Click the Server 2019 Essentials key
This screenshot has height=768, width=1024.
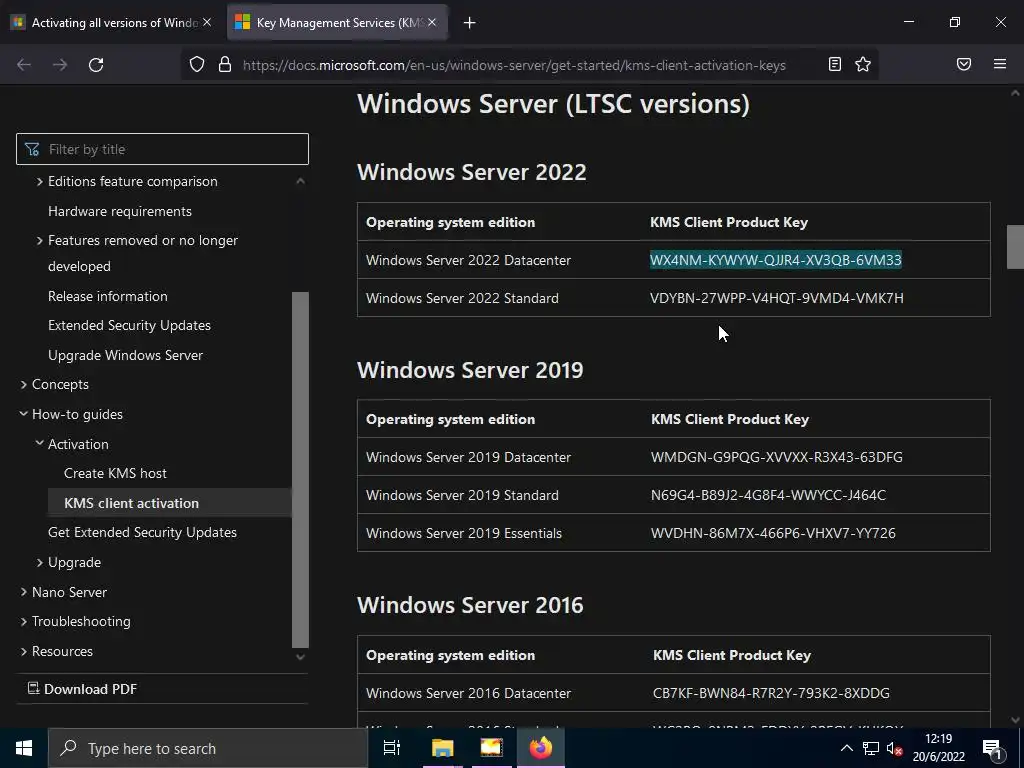tap(773, 533)
